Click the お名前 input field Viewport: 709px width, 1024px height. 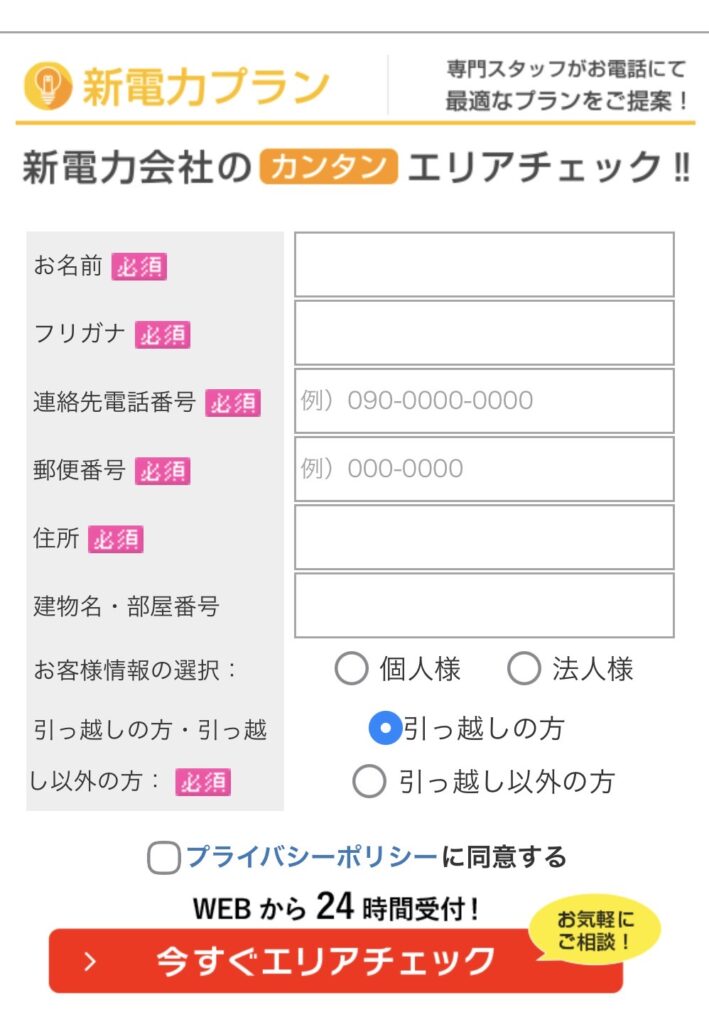(484, 265)
